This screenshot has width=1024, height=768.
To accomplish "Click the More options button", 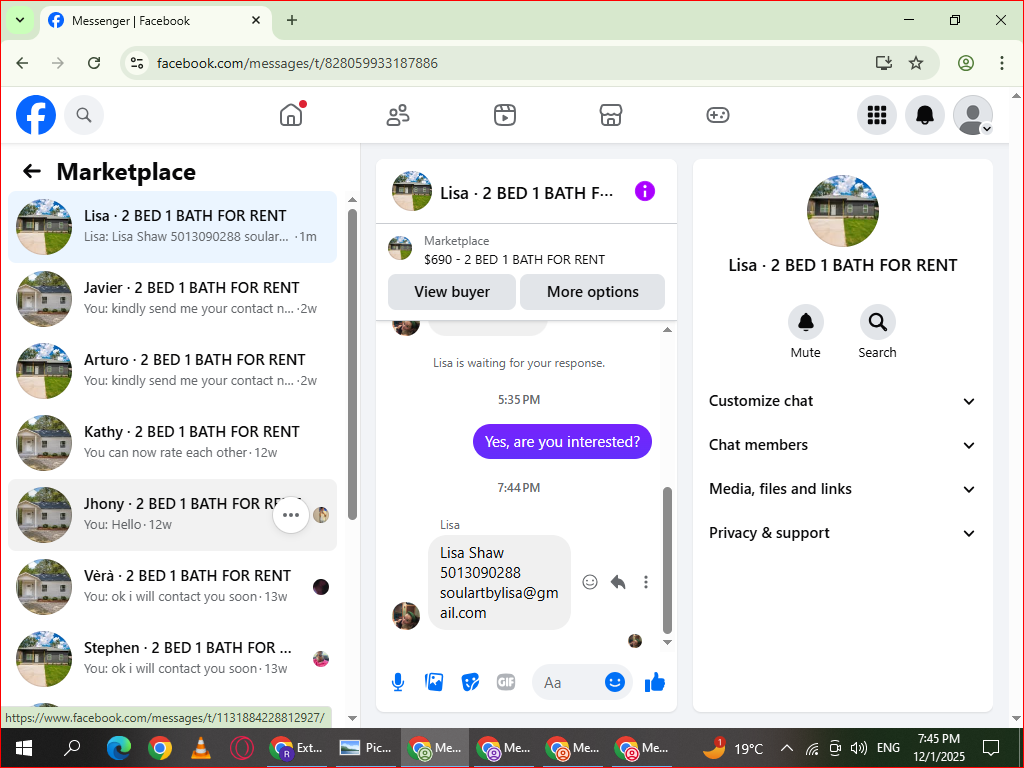I will (592, 292).
